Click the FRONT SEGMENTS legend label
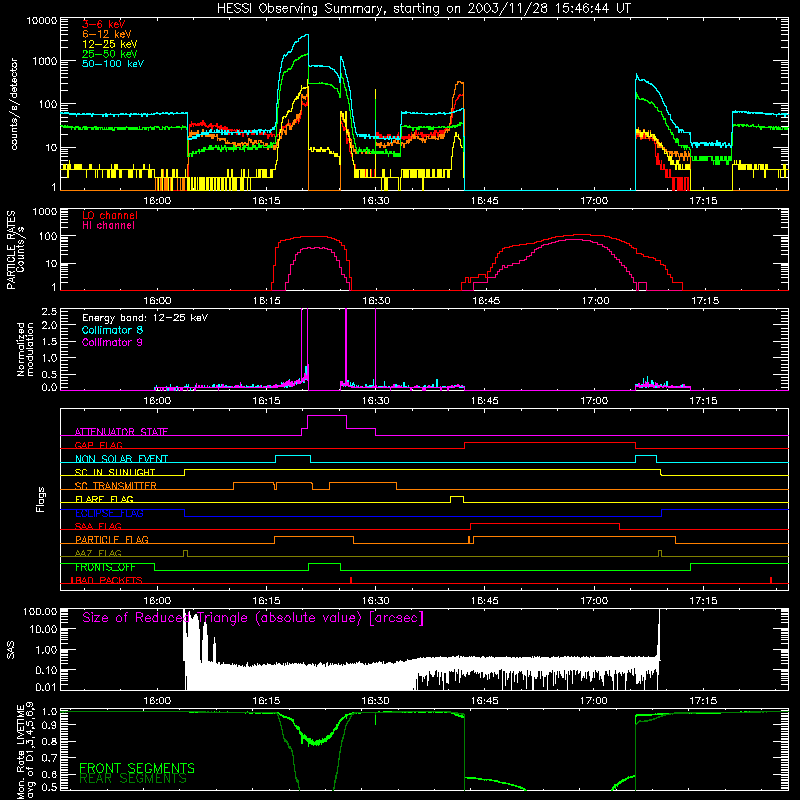The width and height of the screenshot is (800, 800). point(137,768)
